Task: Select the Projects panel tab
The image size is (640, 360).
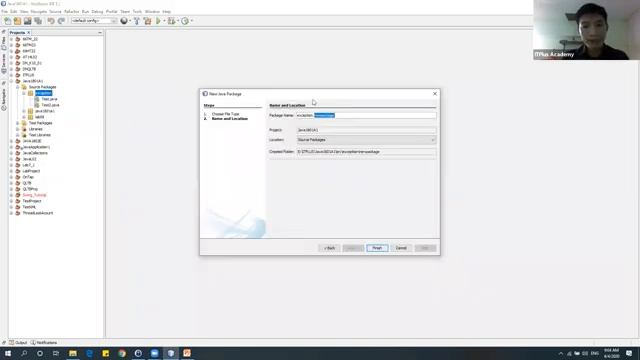Action: pyautogui.click(x=17, y=33)
